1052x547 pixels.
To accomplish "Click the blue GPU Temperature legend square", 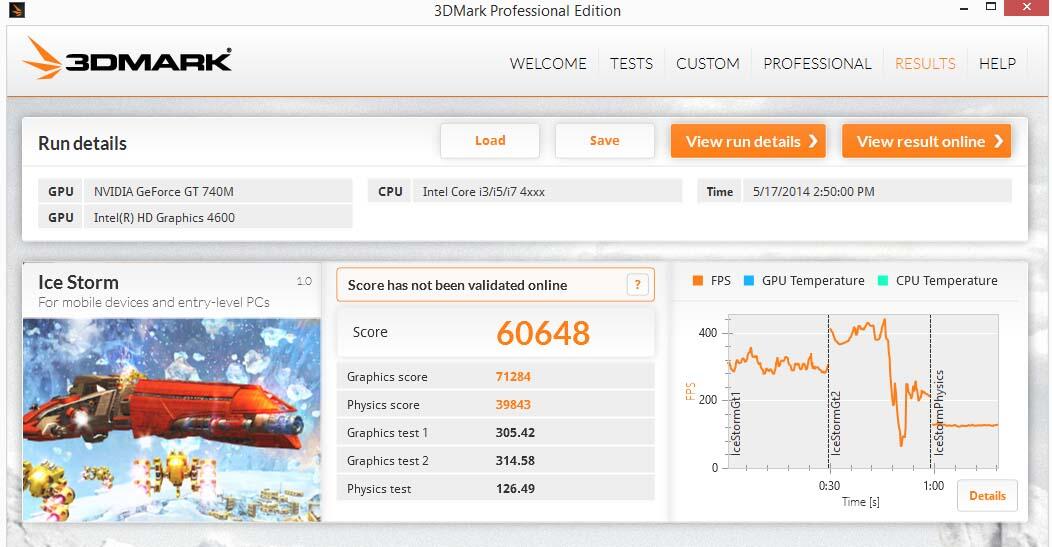I will pos(748,281).
